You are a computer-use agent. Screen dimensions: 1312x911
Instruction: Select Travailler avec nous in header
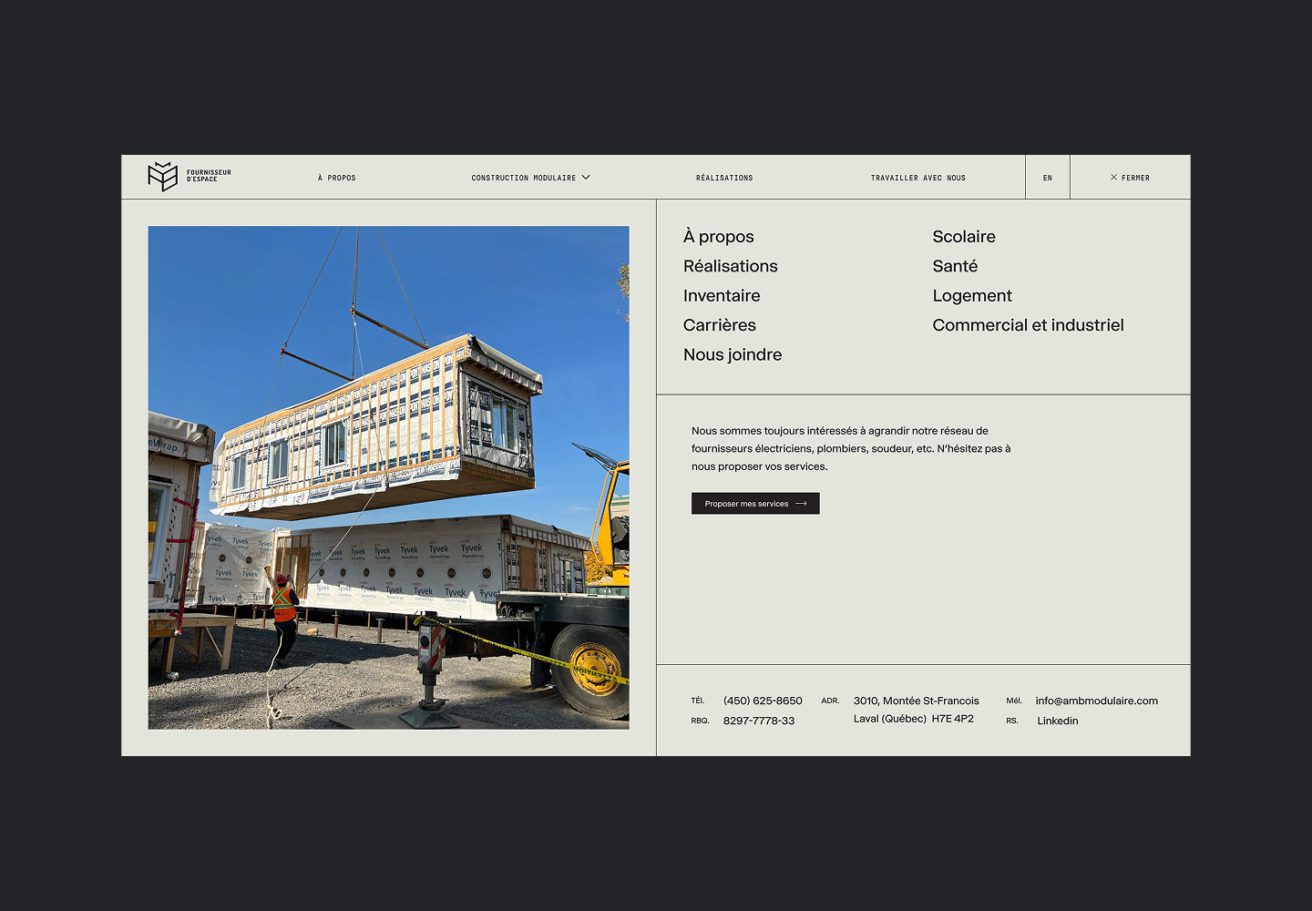tap(917, 178)
